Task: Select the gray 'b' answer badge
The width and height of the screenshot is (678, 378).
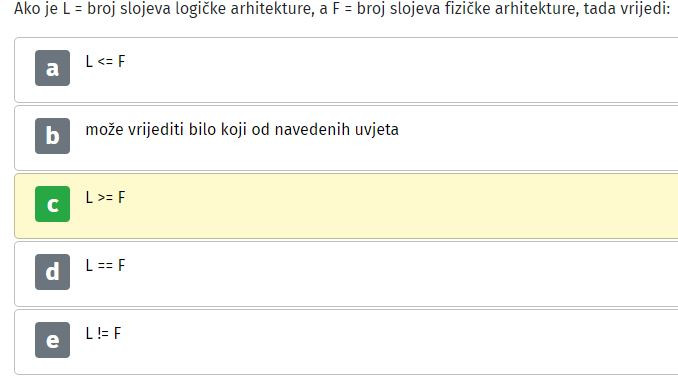Action: (x=52, y=136)
